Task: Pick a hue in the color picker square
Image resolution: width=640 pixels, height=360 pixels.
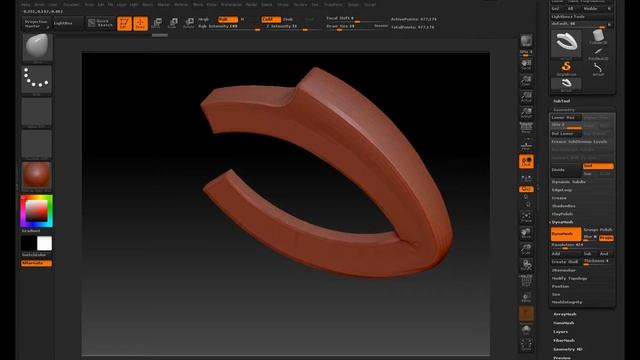Action: (x=37, y=211)
